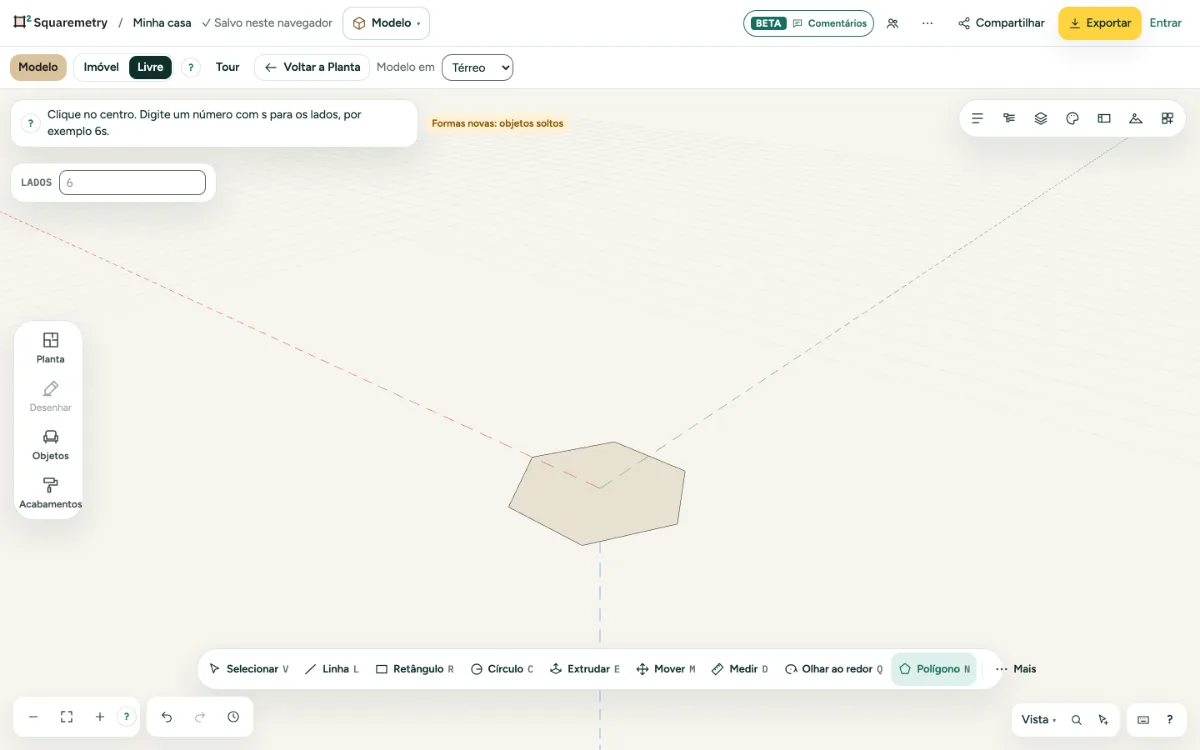Activate the Olhar ao redor tool
The height and width of the screenshot is (750, 1200).
tap(834, 669)
